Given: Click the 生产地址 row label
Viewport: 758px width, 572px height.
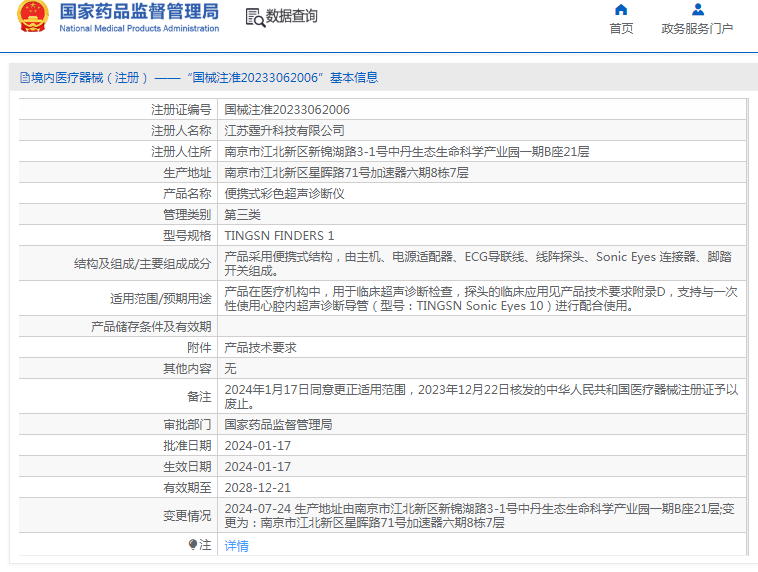Looking at the screenshot, I should (187, 173).
